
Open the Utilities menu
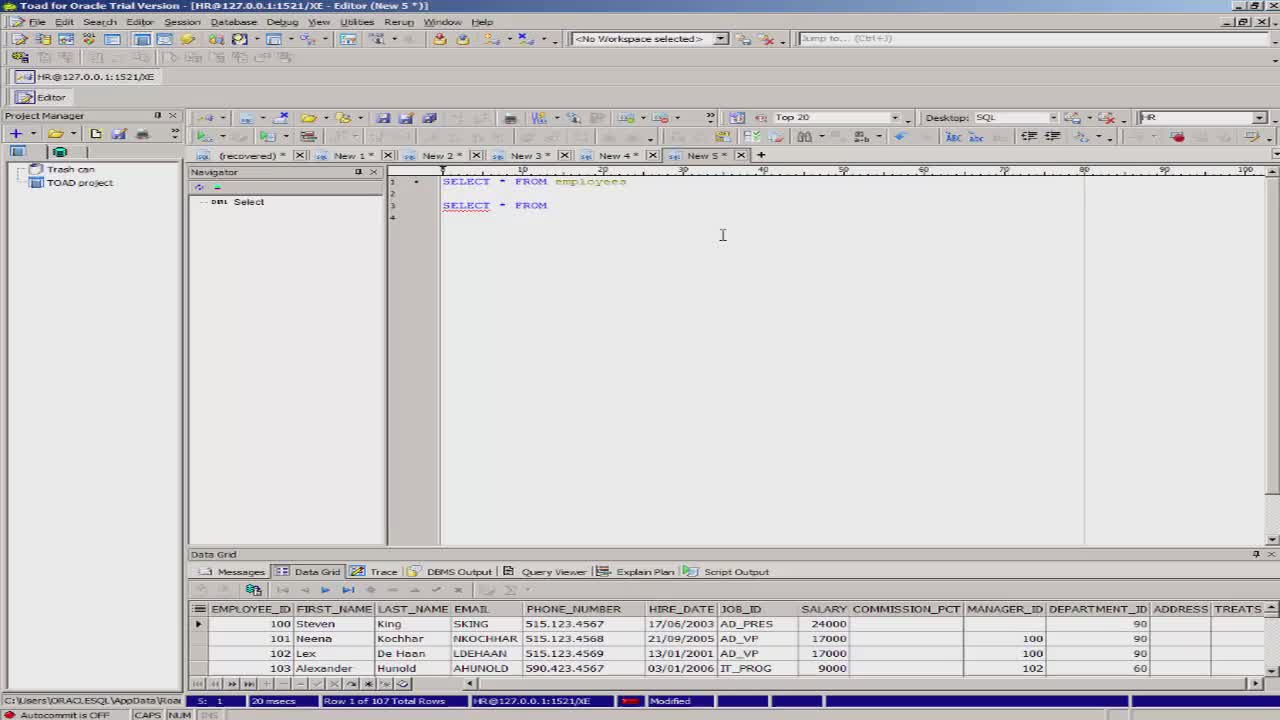[x=357, y=21]
